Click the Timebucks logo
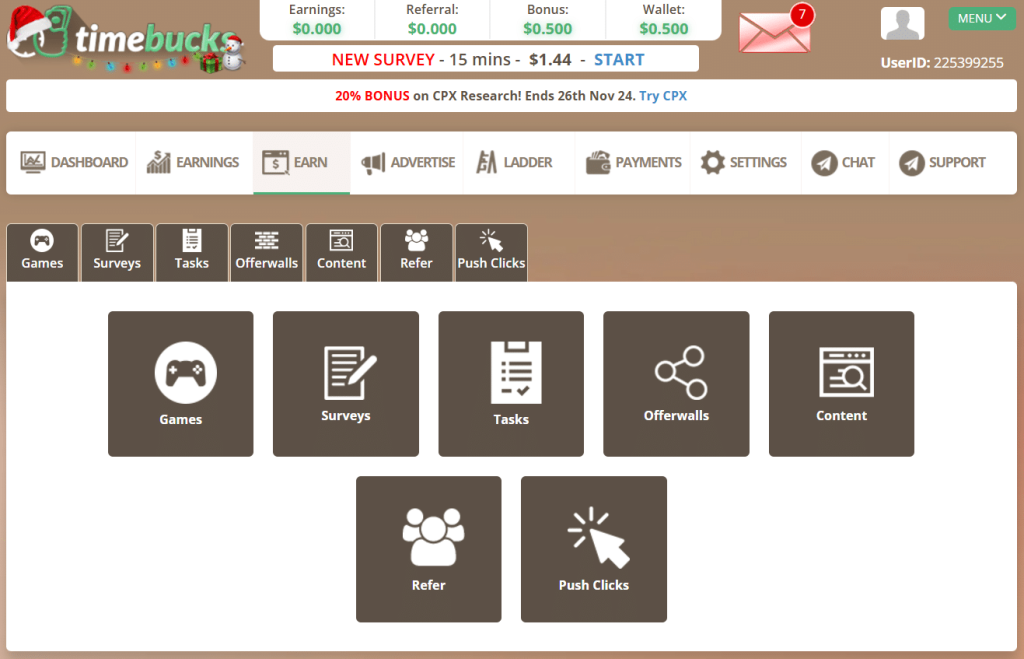This screenshot has height=659, width=1024. coord(125,39)
